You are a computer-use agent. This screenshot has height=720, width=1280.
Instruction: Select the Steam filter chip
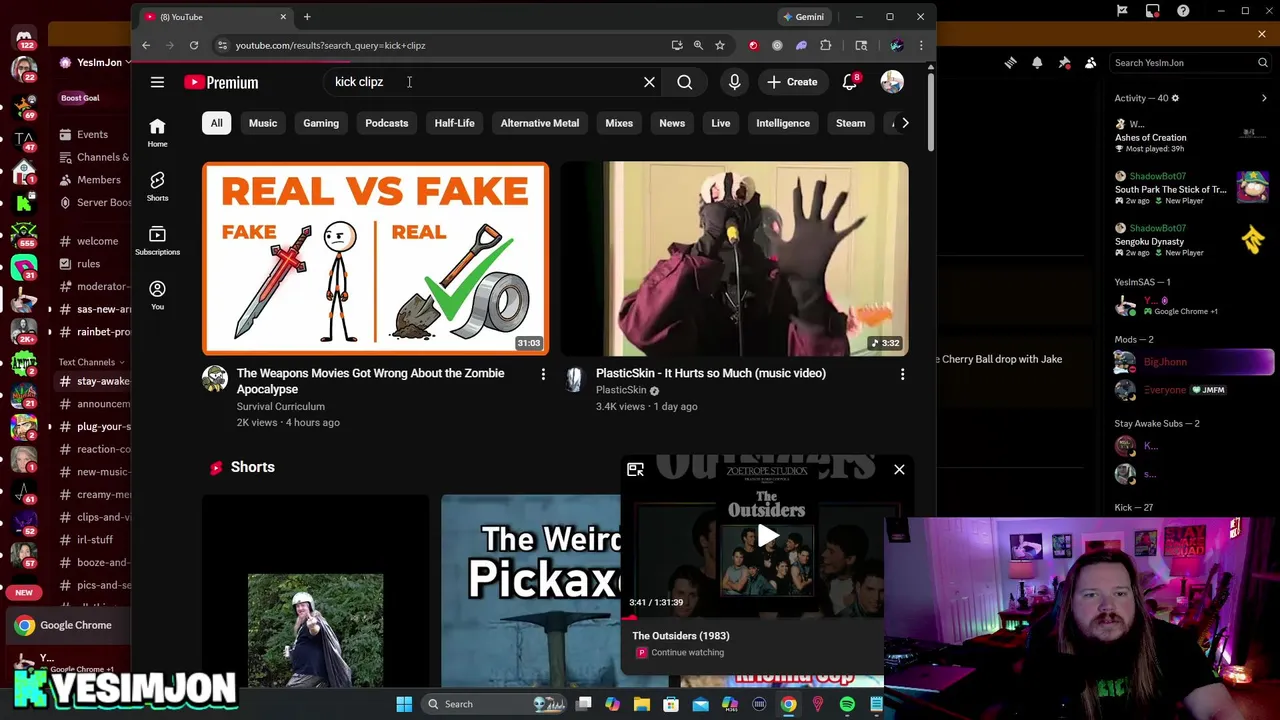click(x=851, y=123)
